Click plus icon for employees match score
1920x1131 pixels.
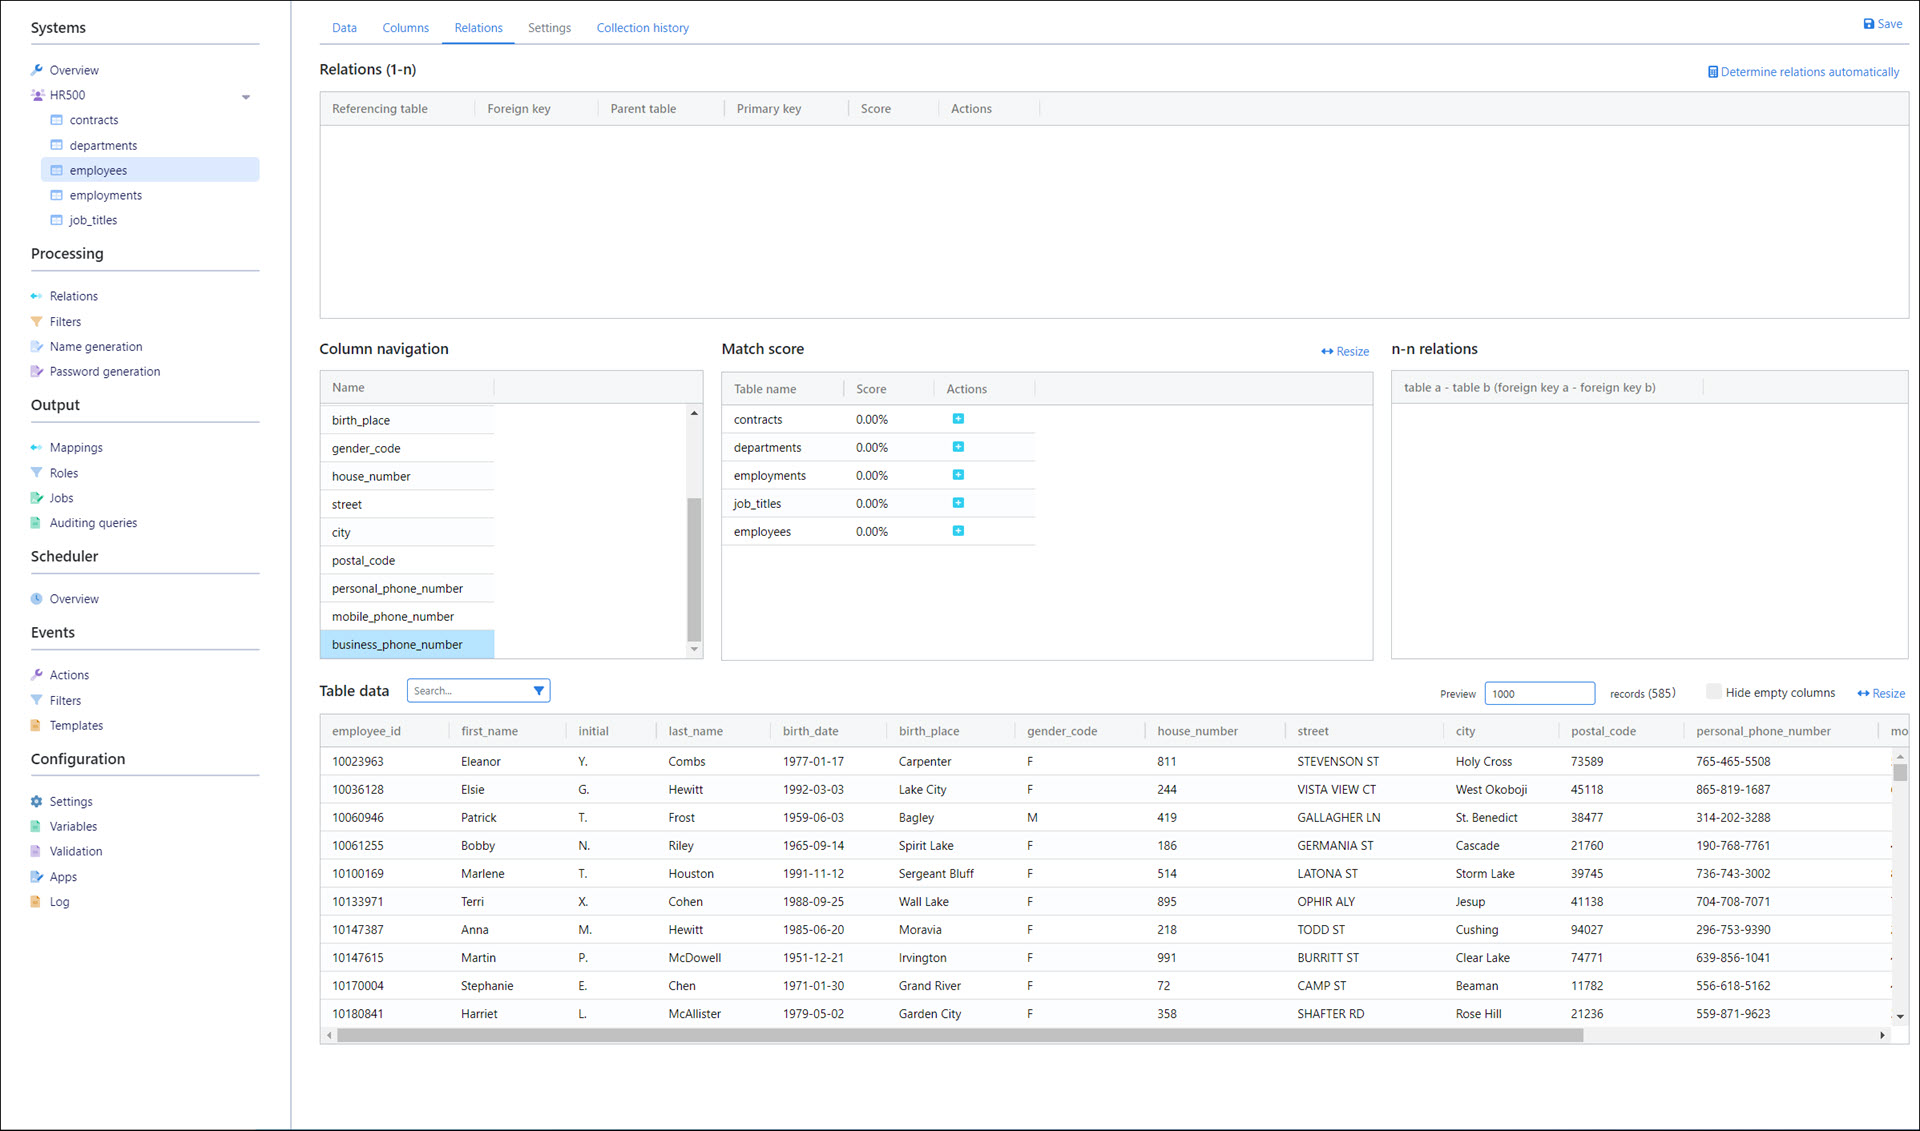(x=958, y=531)
